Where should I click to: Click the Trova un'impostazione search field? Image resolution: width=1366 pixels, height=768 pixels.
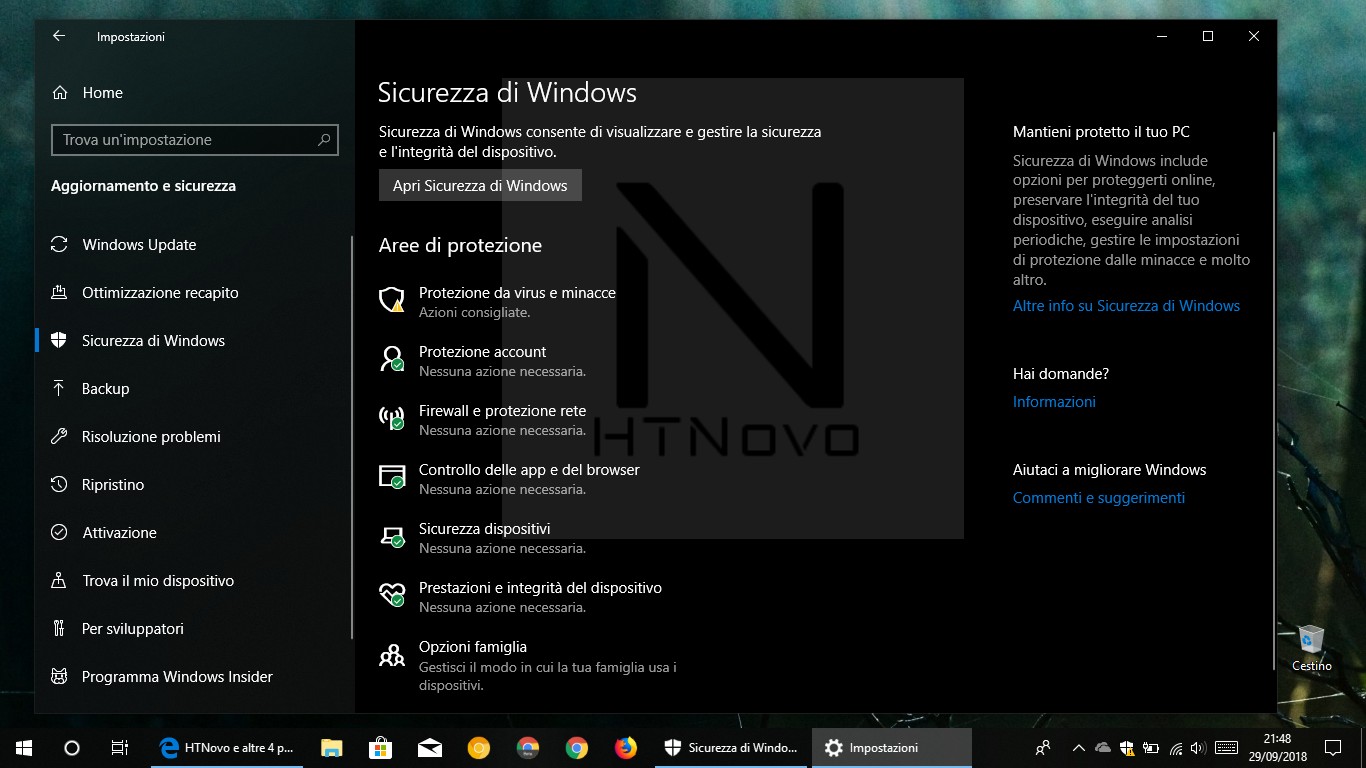click(195, 140)
